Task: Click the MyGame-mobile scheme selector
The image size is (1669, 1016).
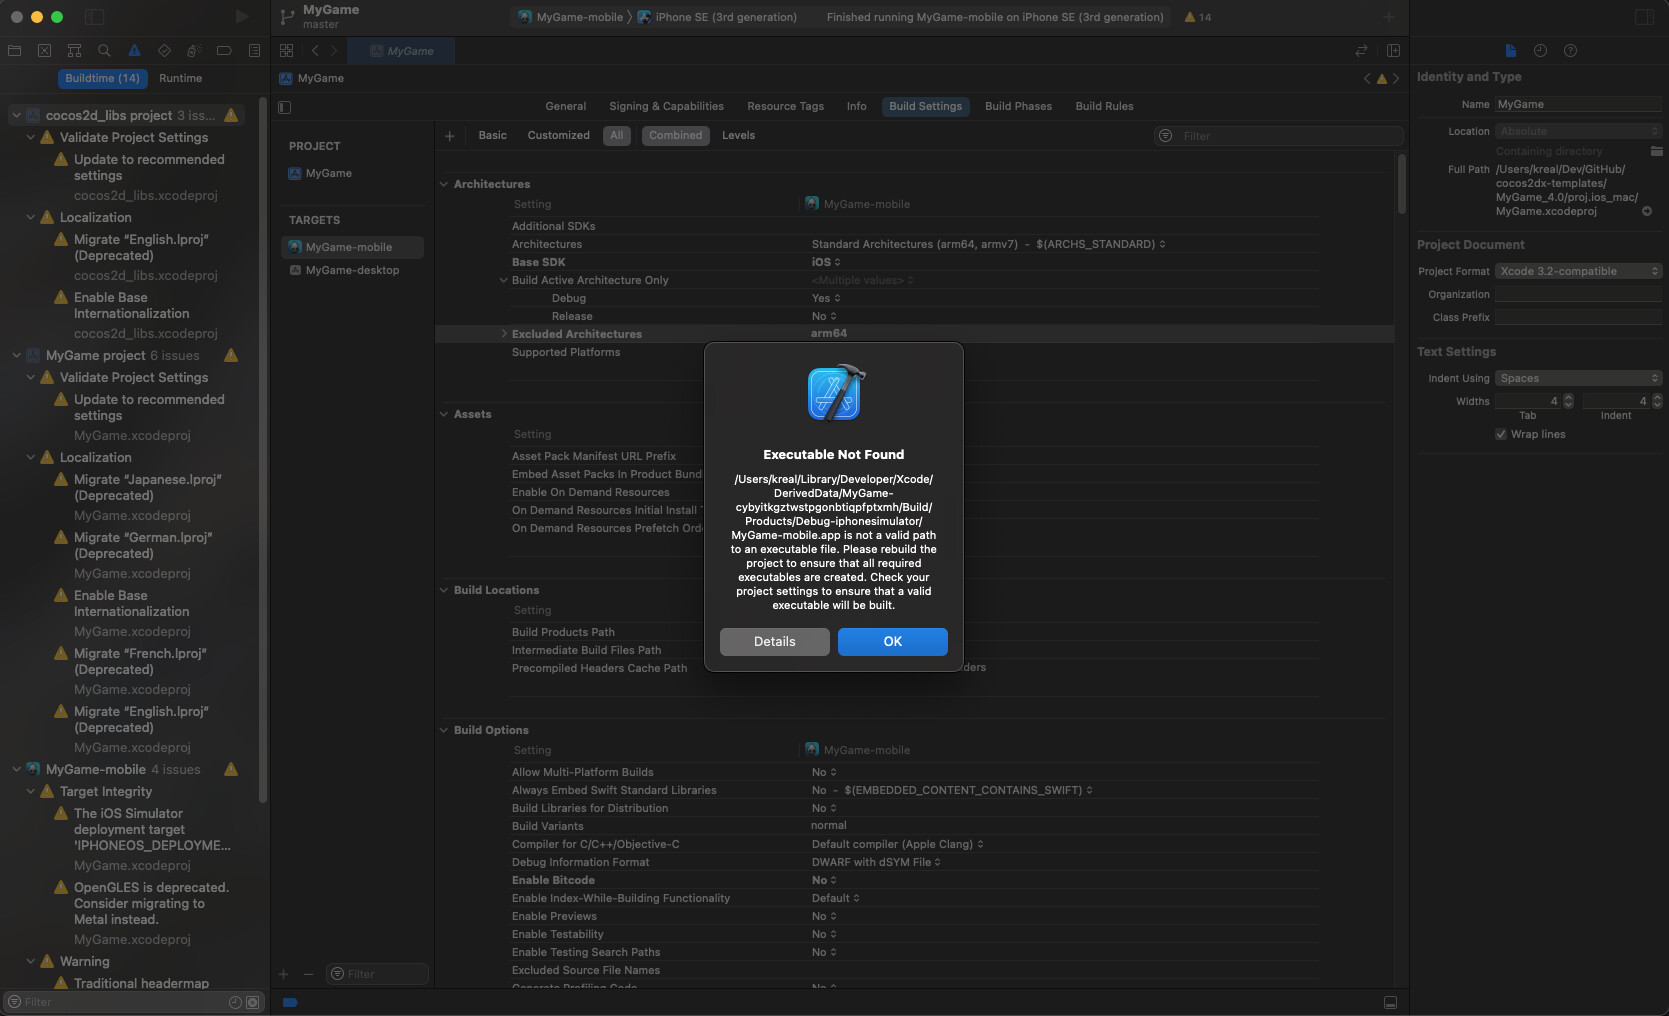Action: coord(570,17)
